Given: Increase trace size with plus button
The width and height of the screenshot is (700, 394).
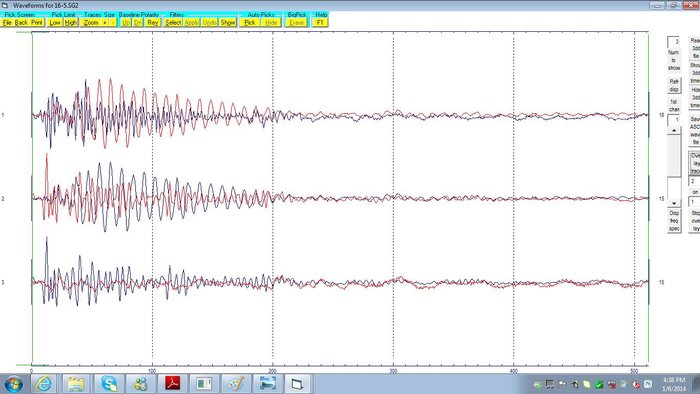Looking at the screenshot, I should (x=105, y=22).
